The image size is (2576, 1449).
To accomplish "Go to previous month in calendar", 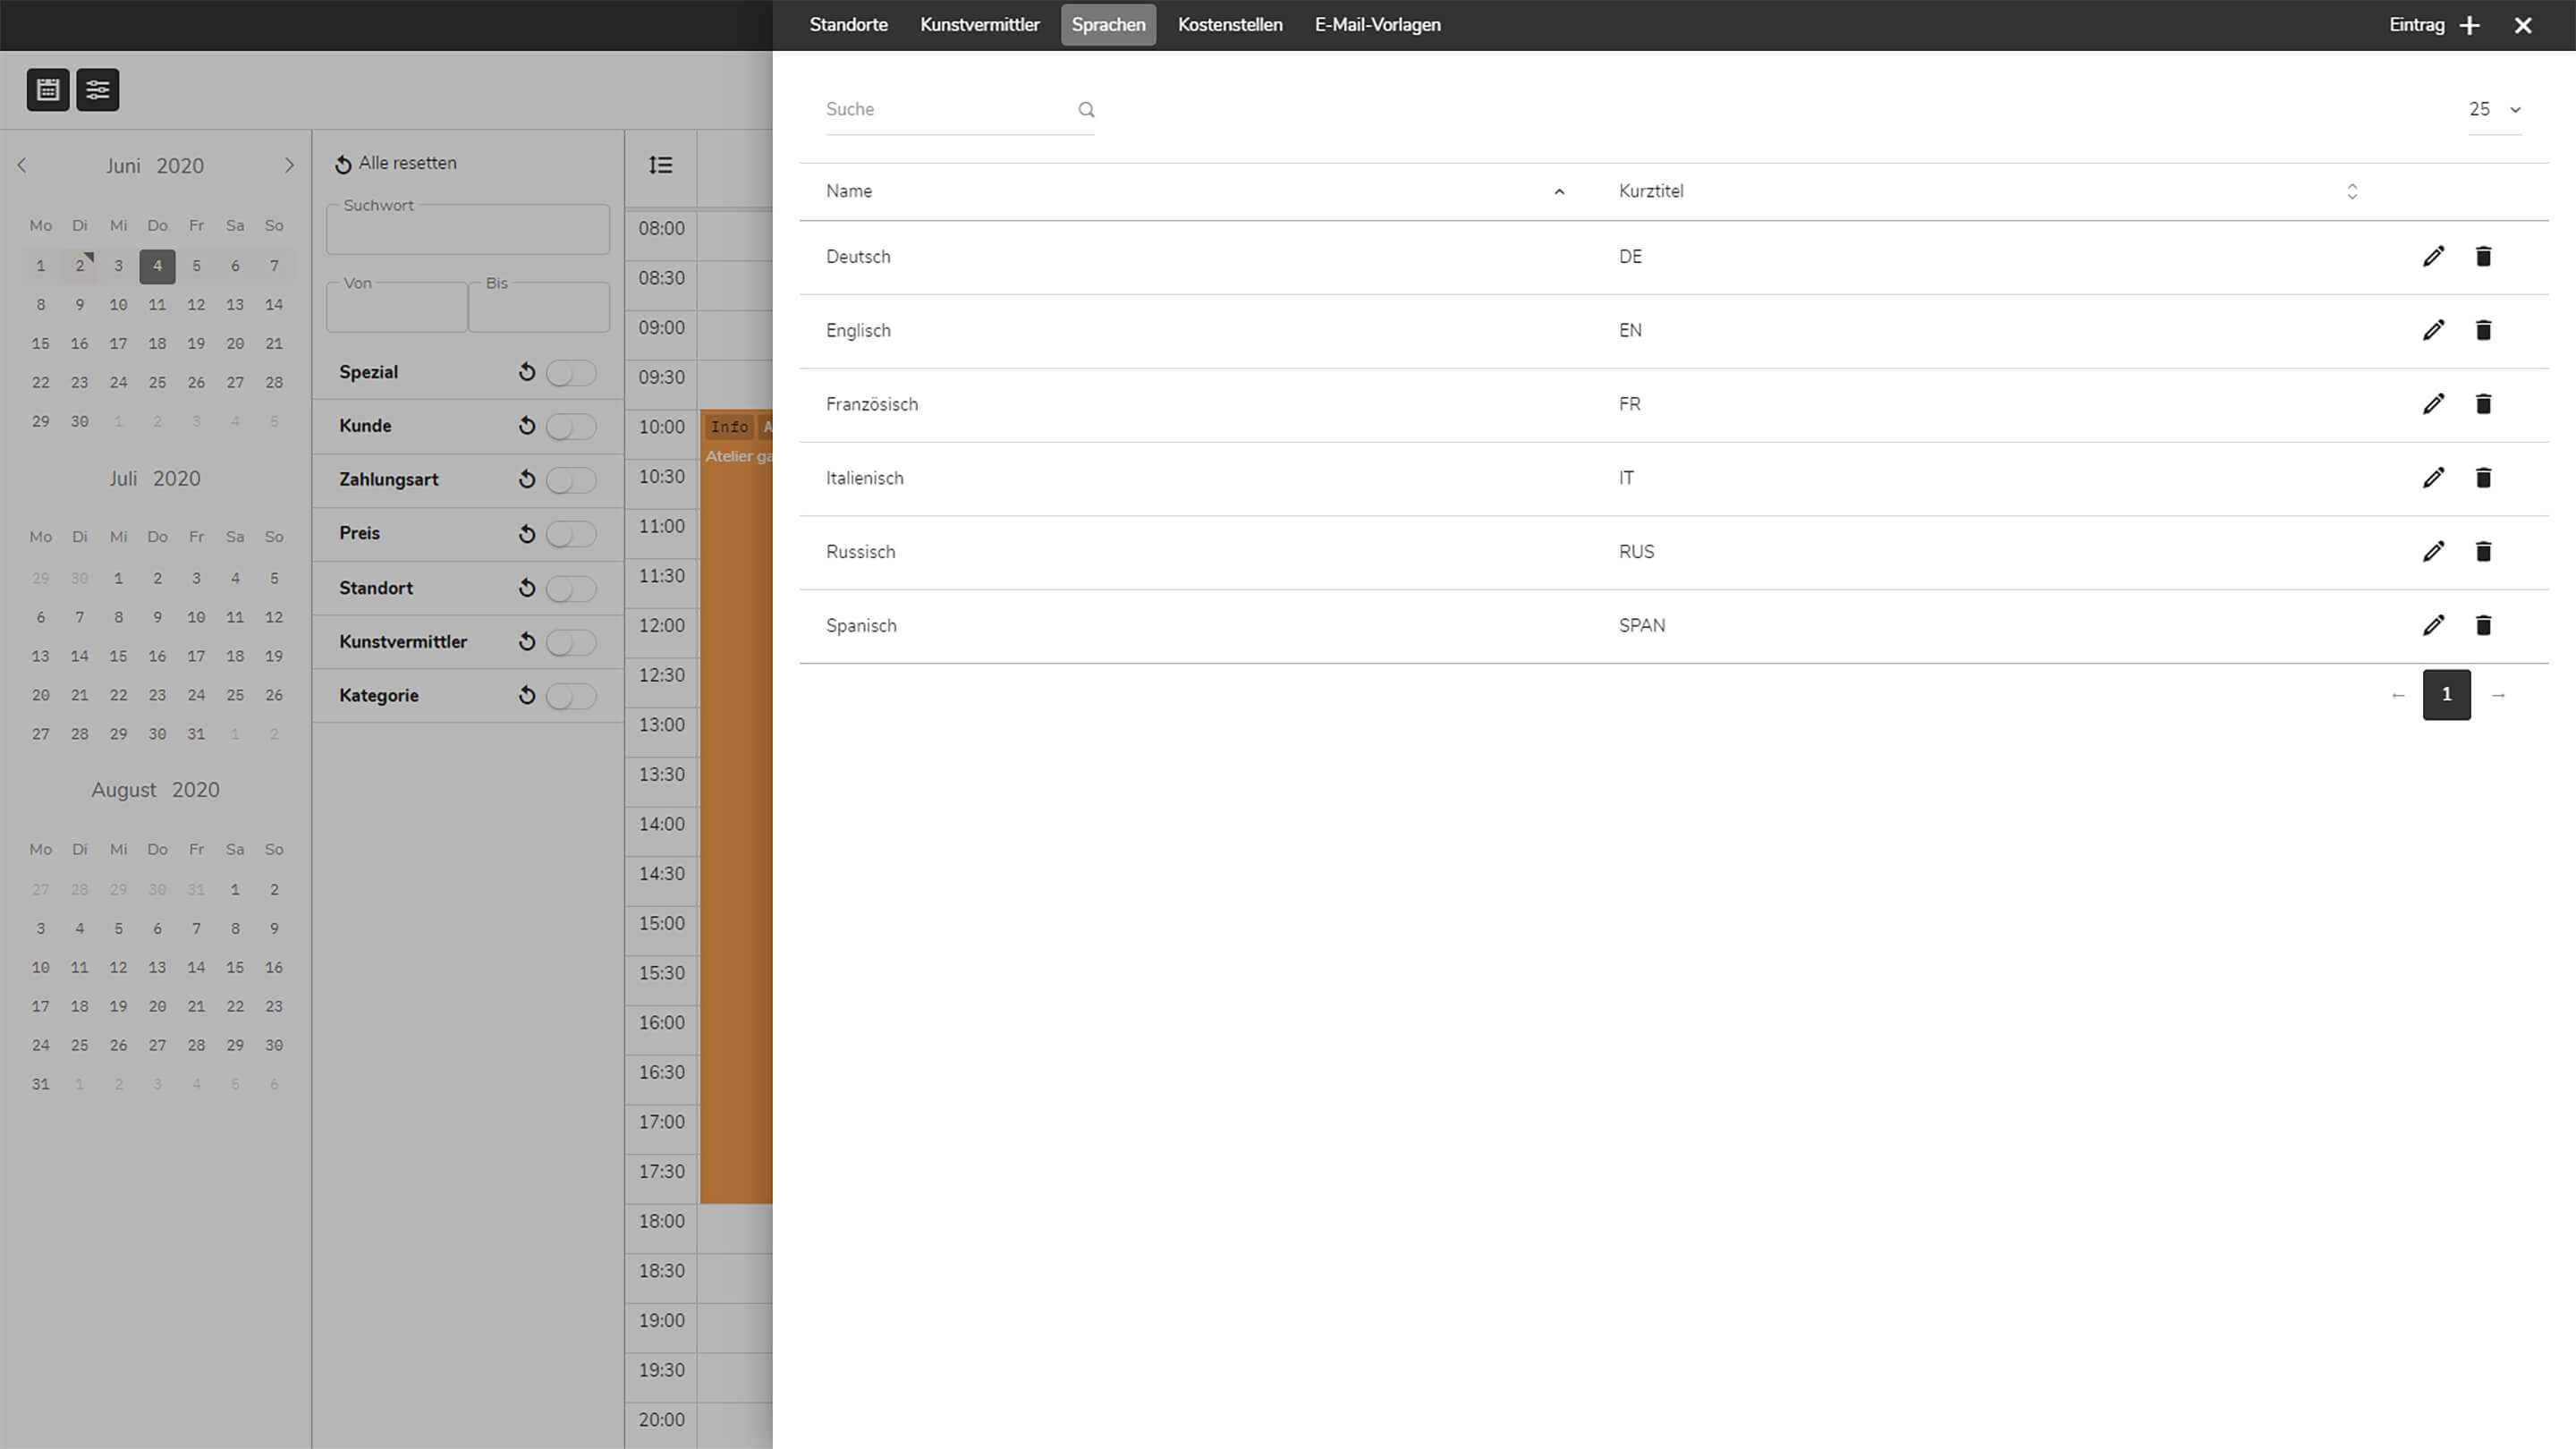I will click(22, 165).
